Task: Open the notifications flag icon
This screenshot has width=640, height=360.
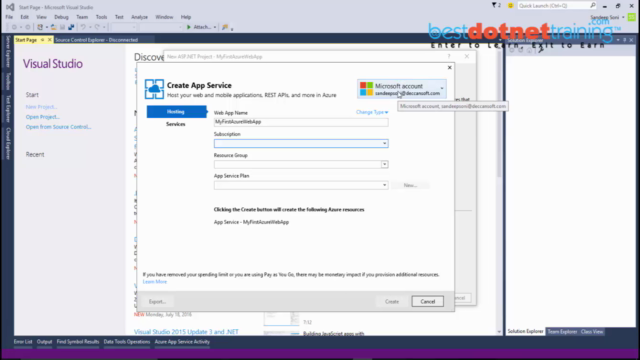Action: (494, 5)
